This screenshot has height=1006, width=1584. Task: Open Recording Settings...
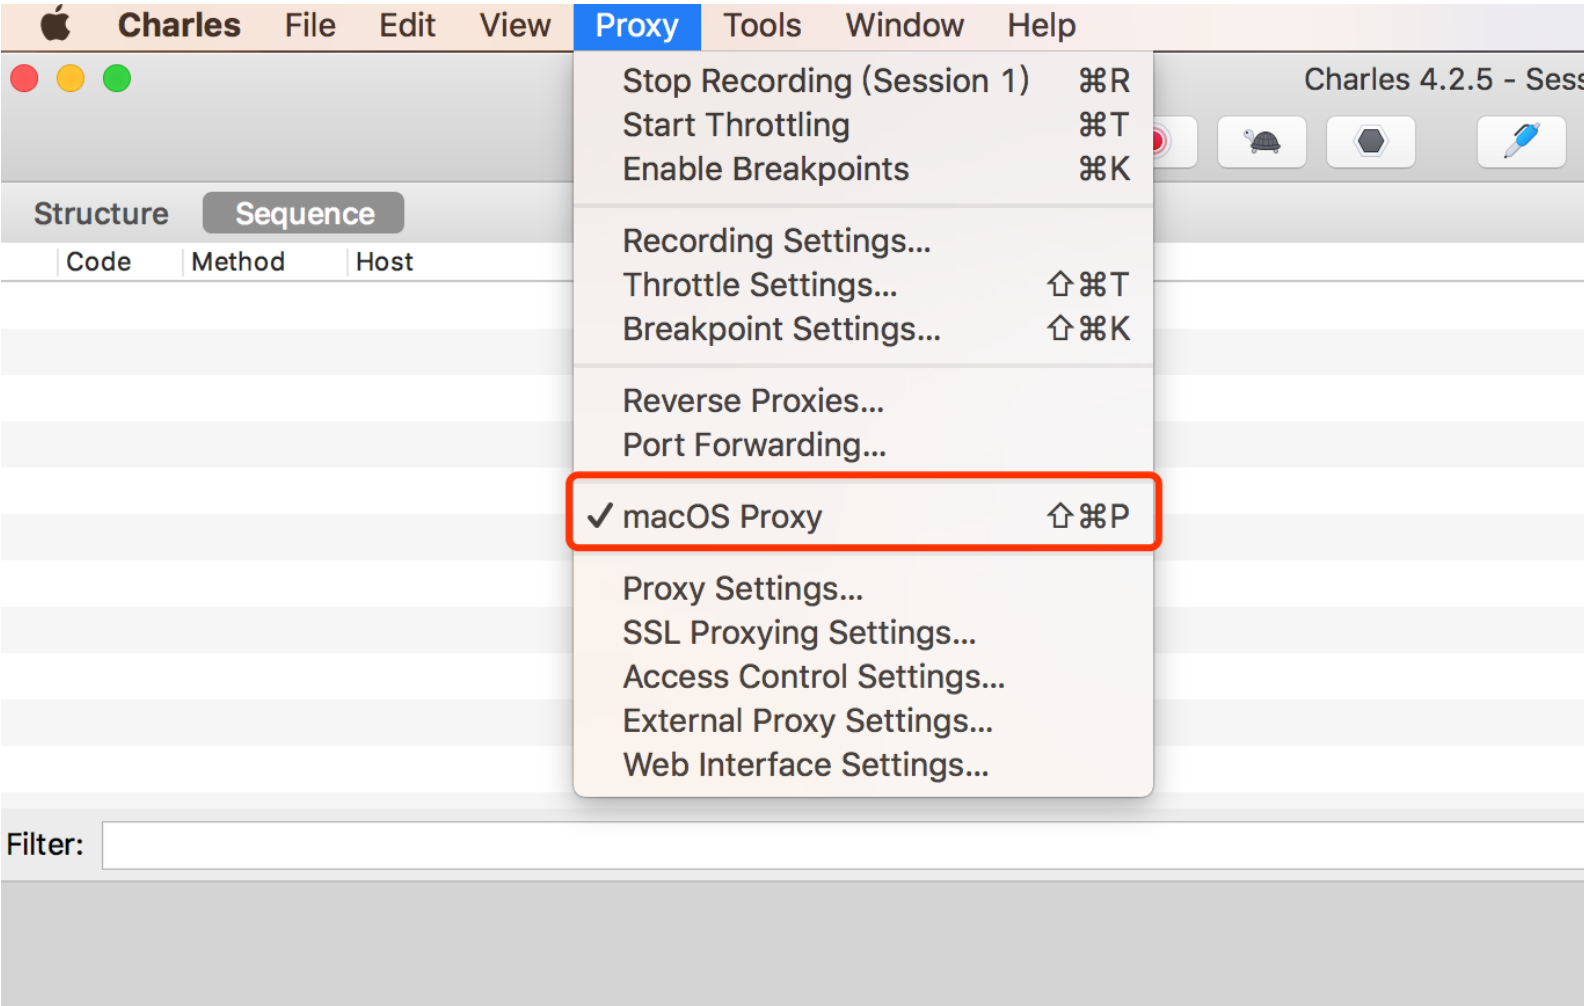click(863, 241)
